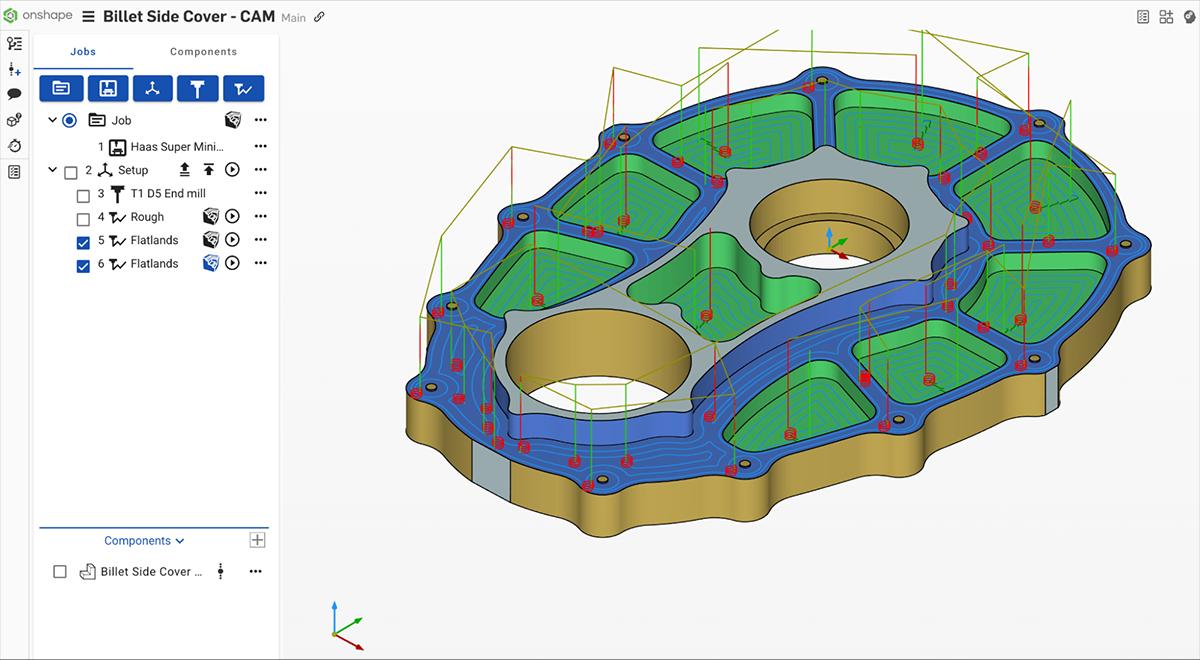Click the add component plus button
Viewport: 1200px width, 660px height.
click(257, 539)
